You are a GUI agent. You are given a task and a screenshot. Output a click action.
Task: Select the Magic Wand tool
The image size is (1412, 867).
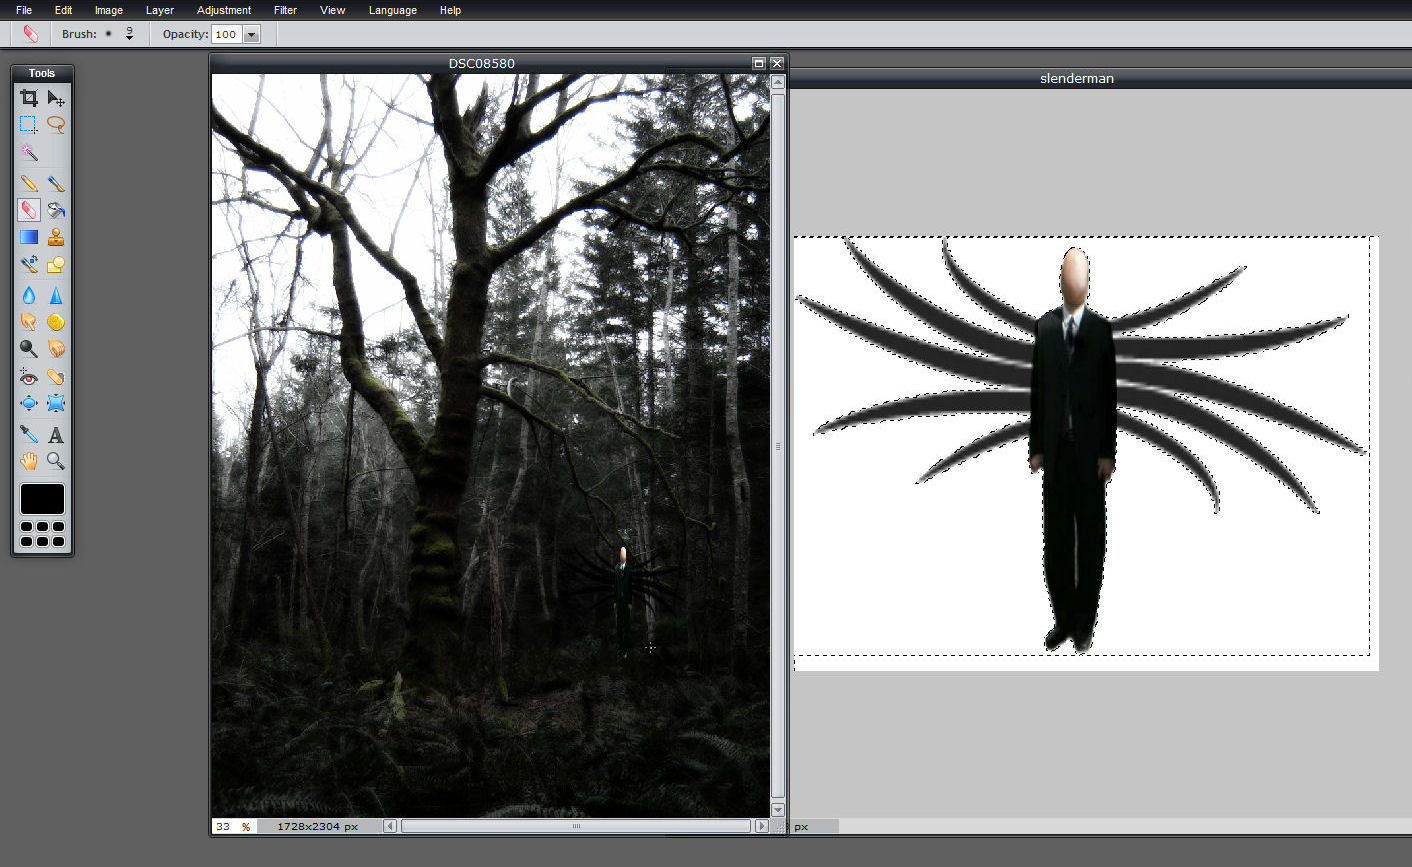[29, 152]
